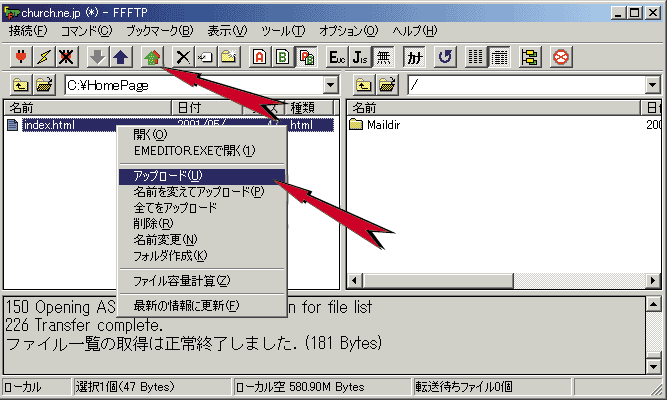Abort transfer with red stop icon
This screenshot has width=667, height=400.
[562, 57]
